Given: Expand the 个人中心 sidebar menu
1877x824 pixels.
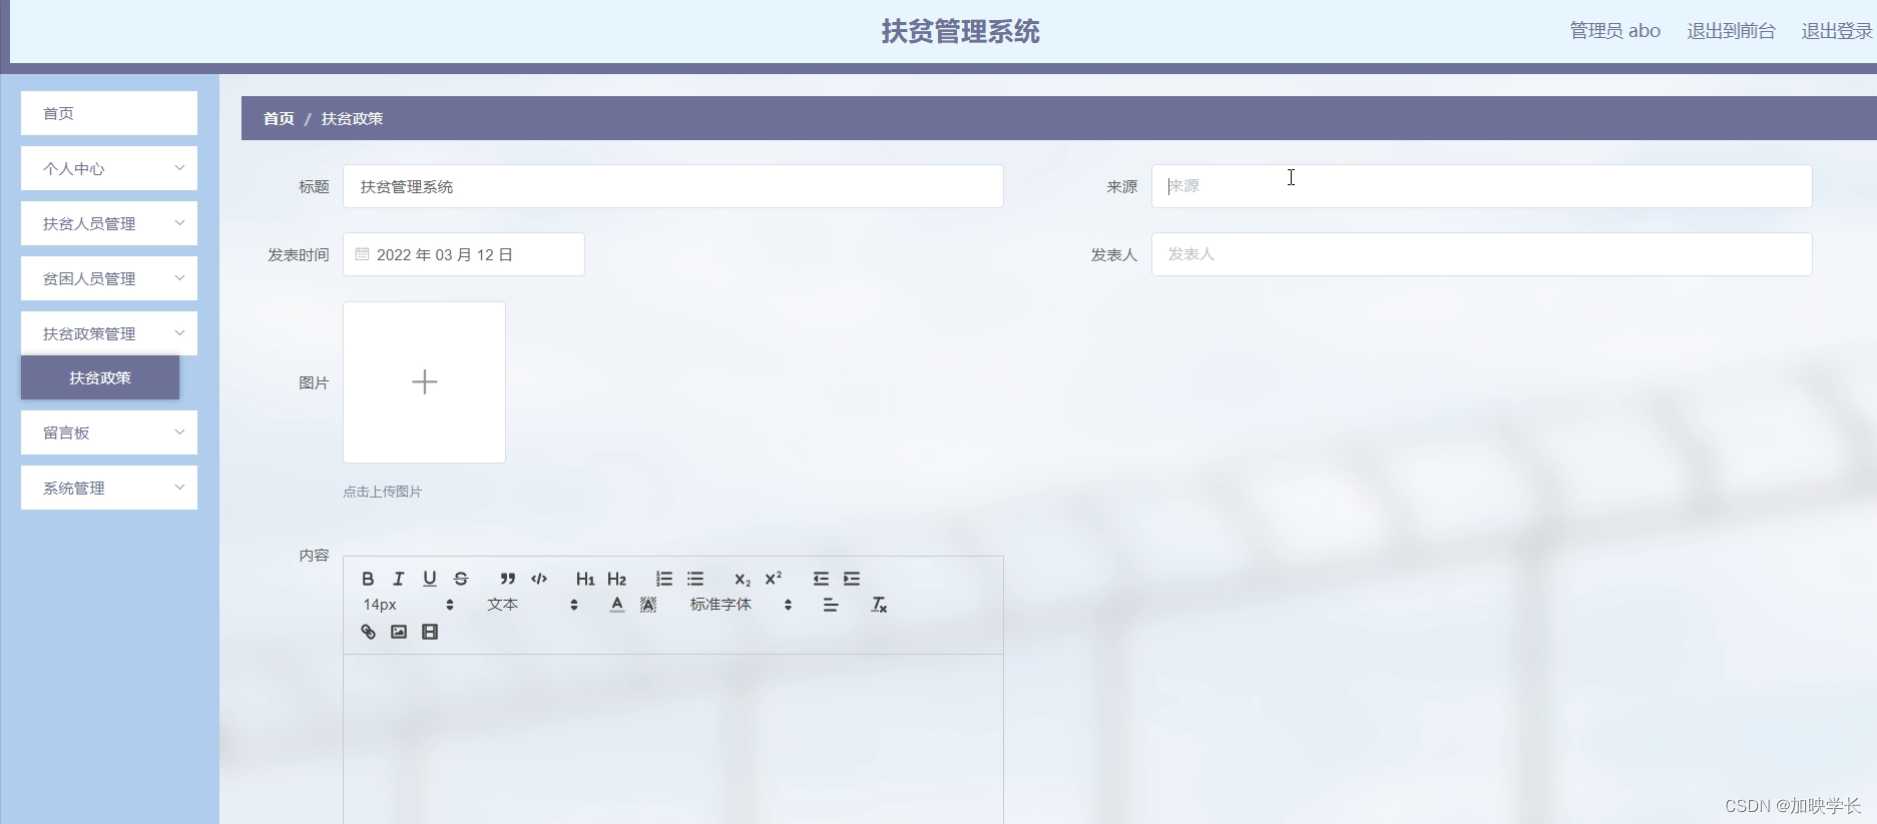Looking at the screenshot, I should coord(109,169).
